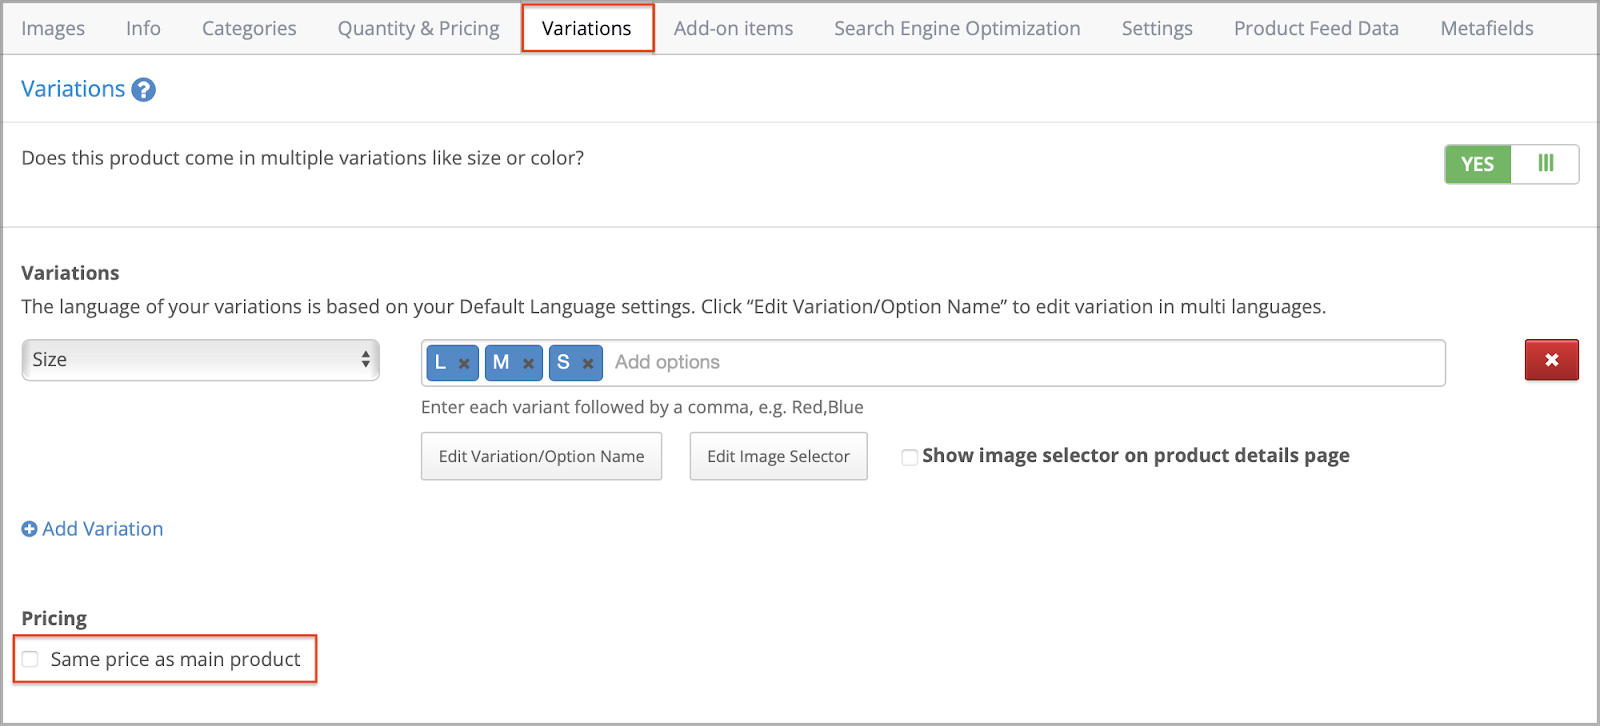Open the Product Feed Data tab
This screenshot has width=1600, height=726.
1316,28
